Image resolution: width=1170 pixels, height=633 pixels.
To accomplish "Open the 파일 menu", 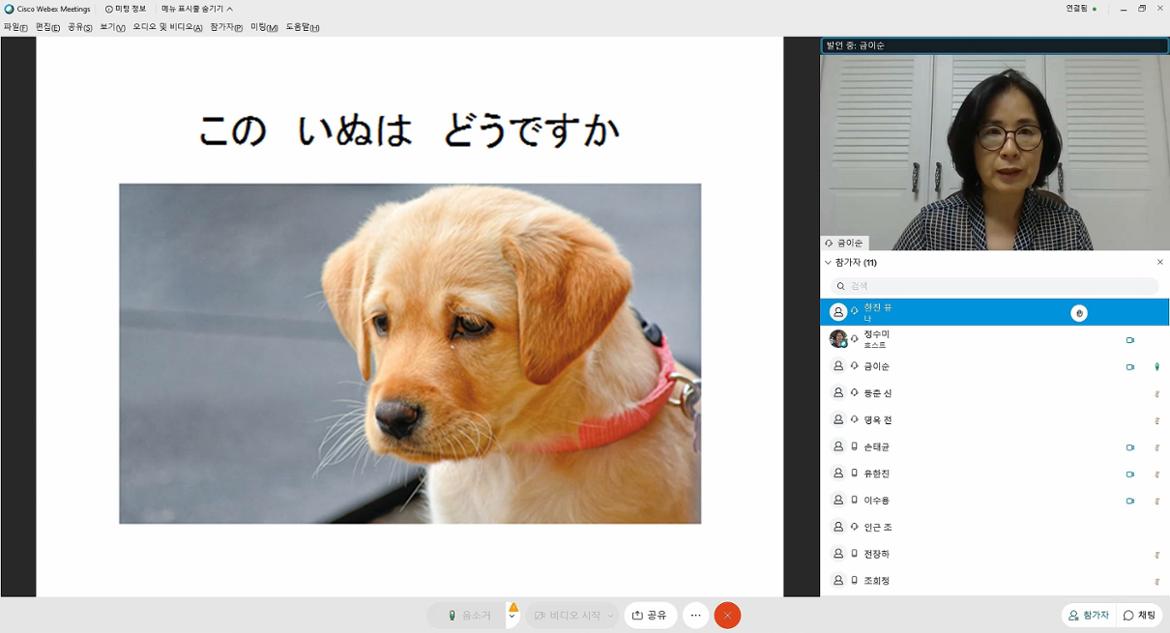I will [x=15, y=27].
